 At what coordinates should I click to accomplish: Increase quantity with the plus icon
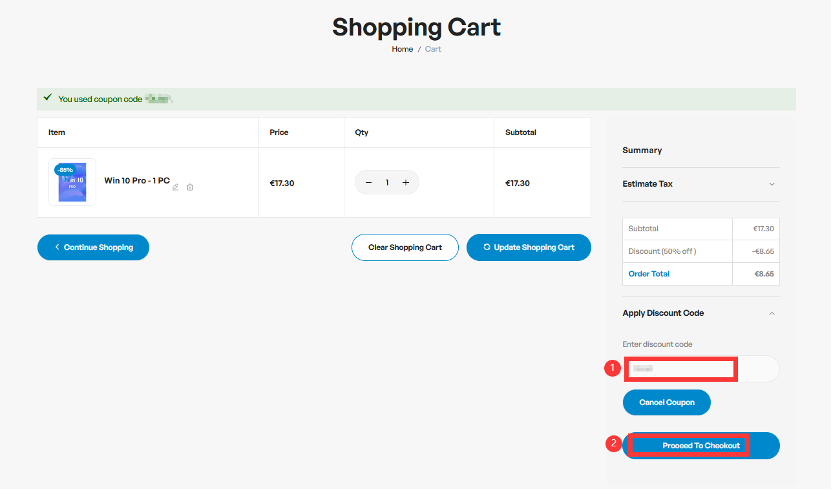pyautogui.click(x=405, y=183)
